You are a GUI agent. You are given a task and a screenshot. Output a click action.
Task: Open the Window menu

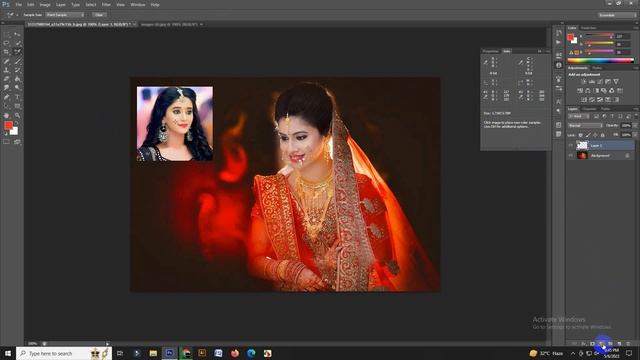click(138, 4)
